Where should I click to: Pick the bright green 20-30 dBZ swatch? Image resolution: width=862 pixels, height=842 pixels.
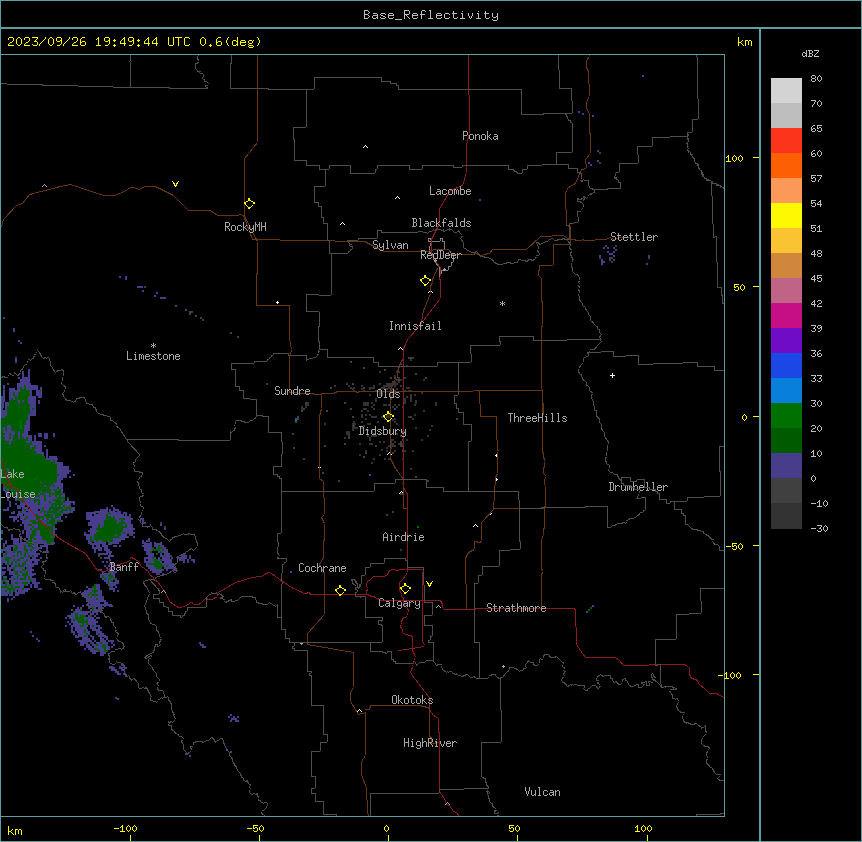(x=786, y=416)
